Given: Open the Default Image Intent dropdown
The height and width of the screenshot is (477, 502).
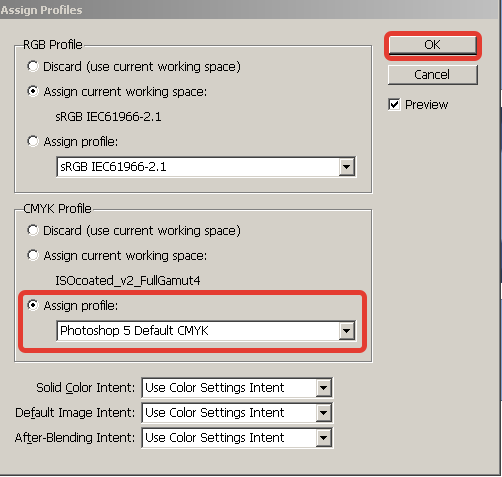Looking at the screenshot, I should [237, 413].
